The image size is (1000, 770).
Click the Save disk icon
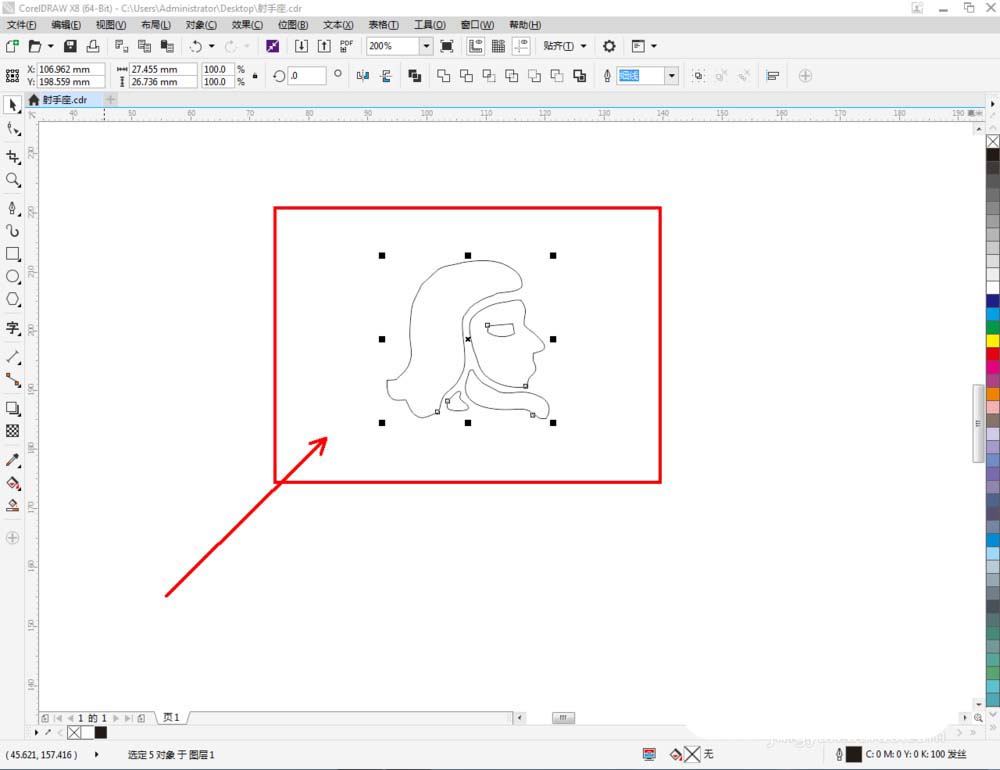coord(70,46)
